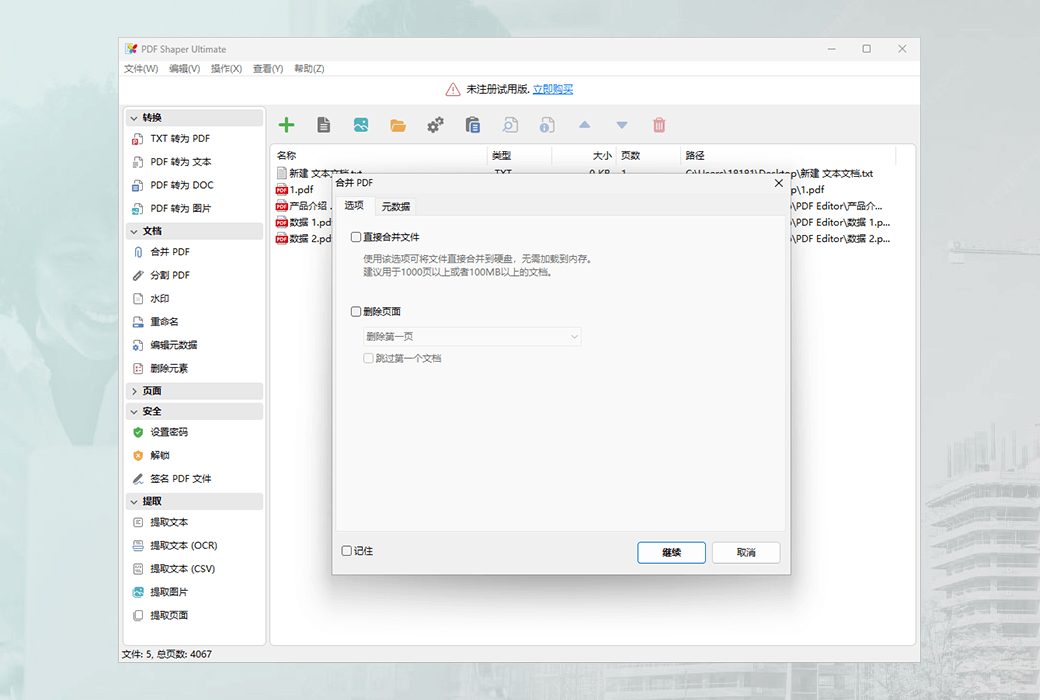The height and width of the screenshot is (700, 1040).
Task: Open the 操作(X) menu
Action: click(x=225, y=68)
